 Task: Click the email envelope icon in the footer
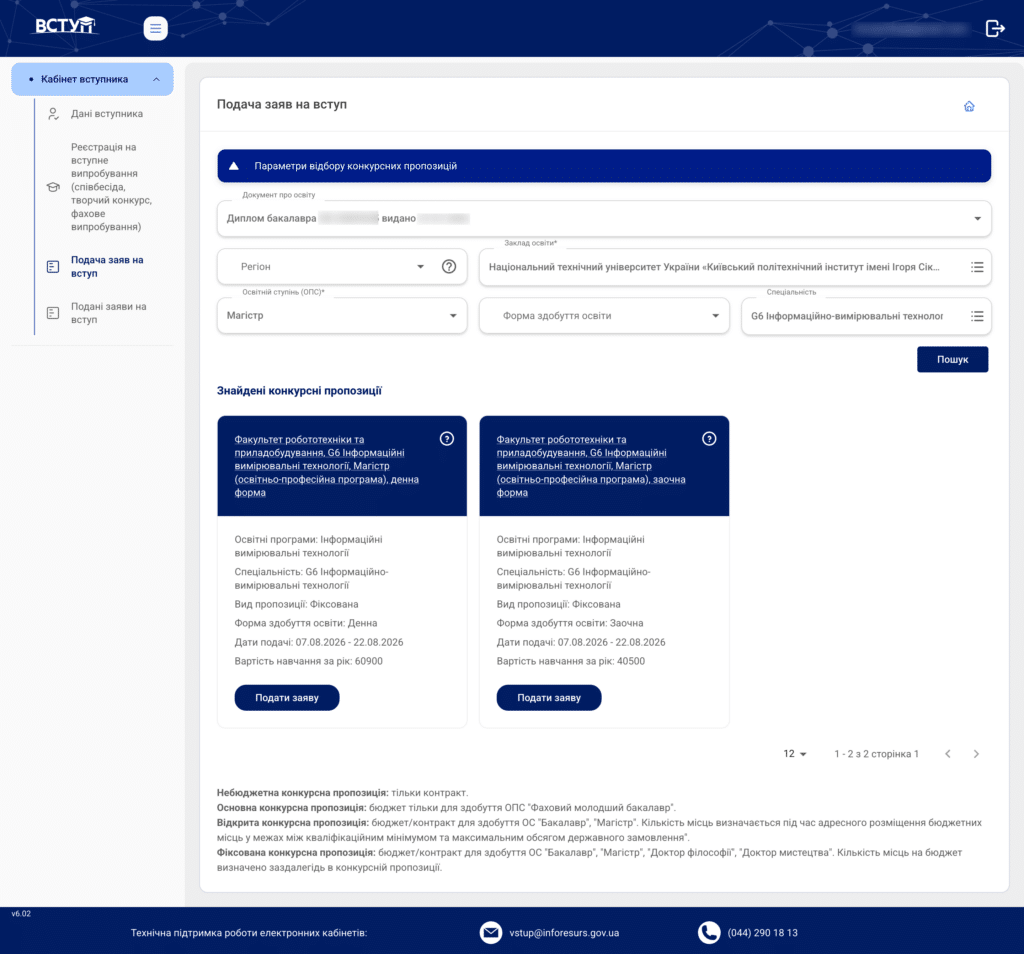pos(490,932)
